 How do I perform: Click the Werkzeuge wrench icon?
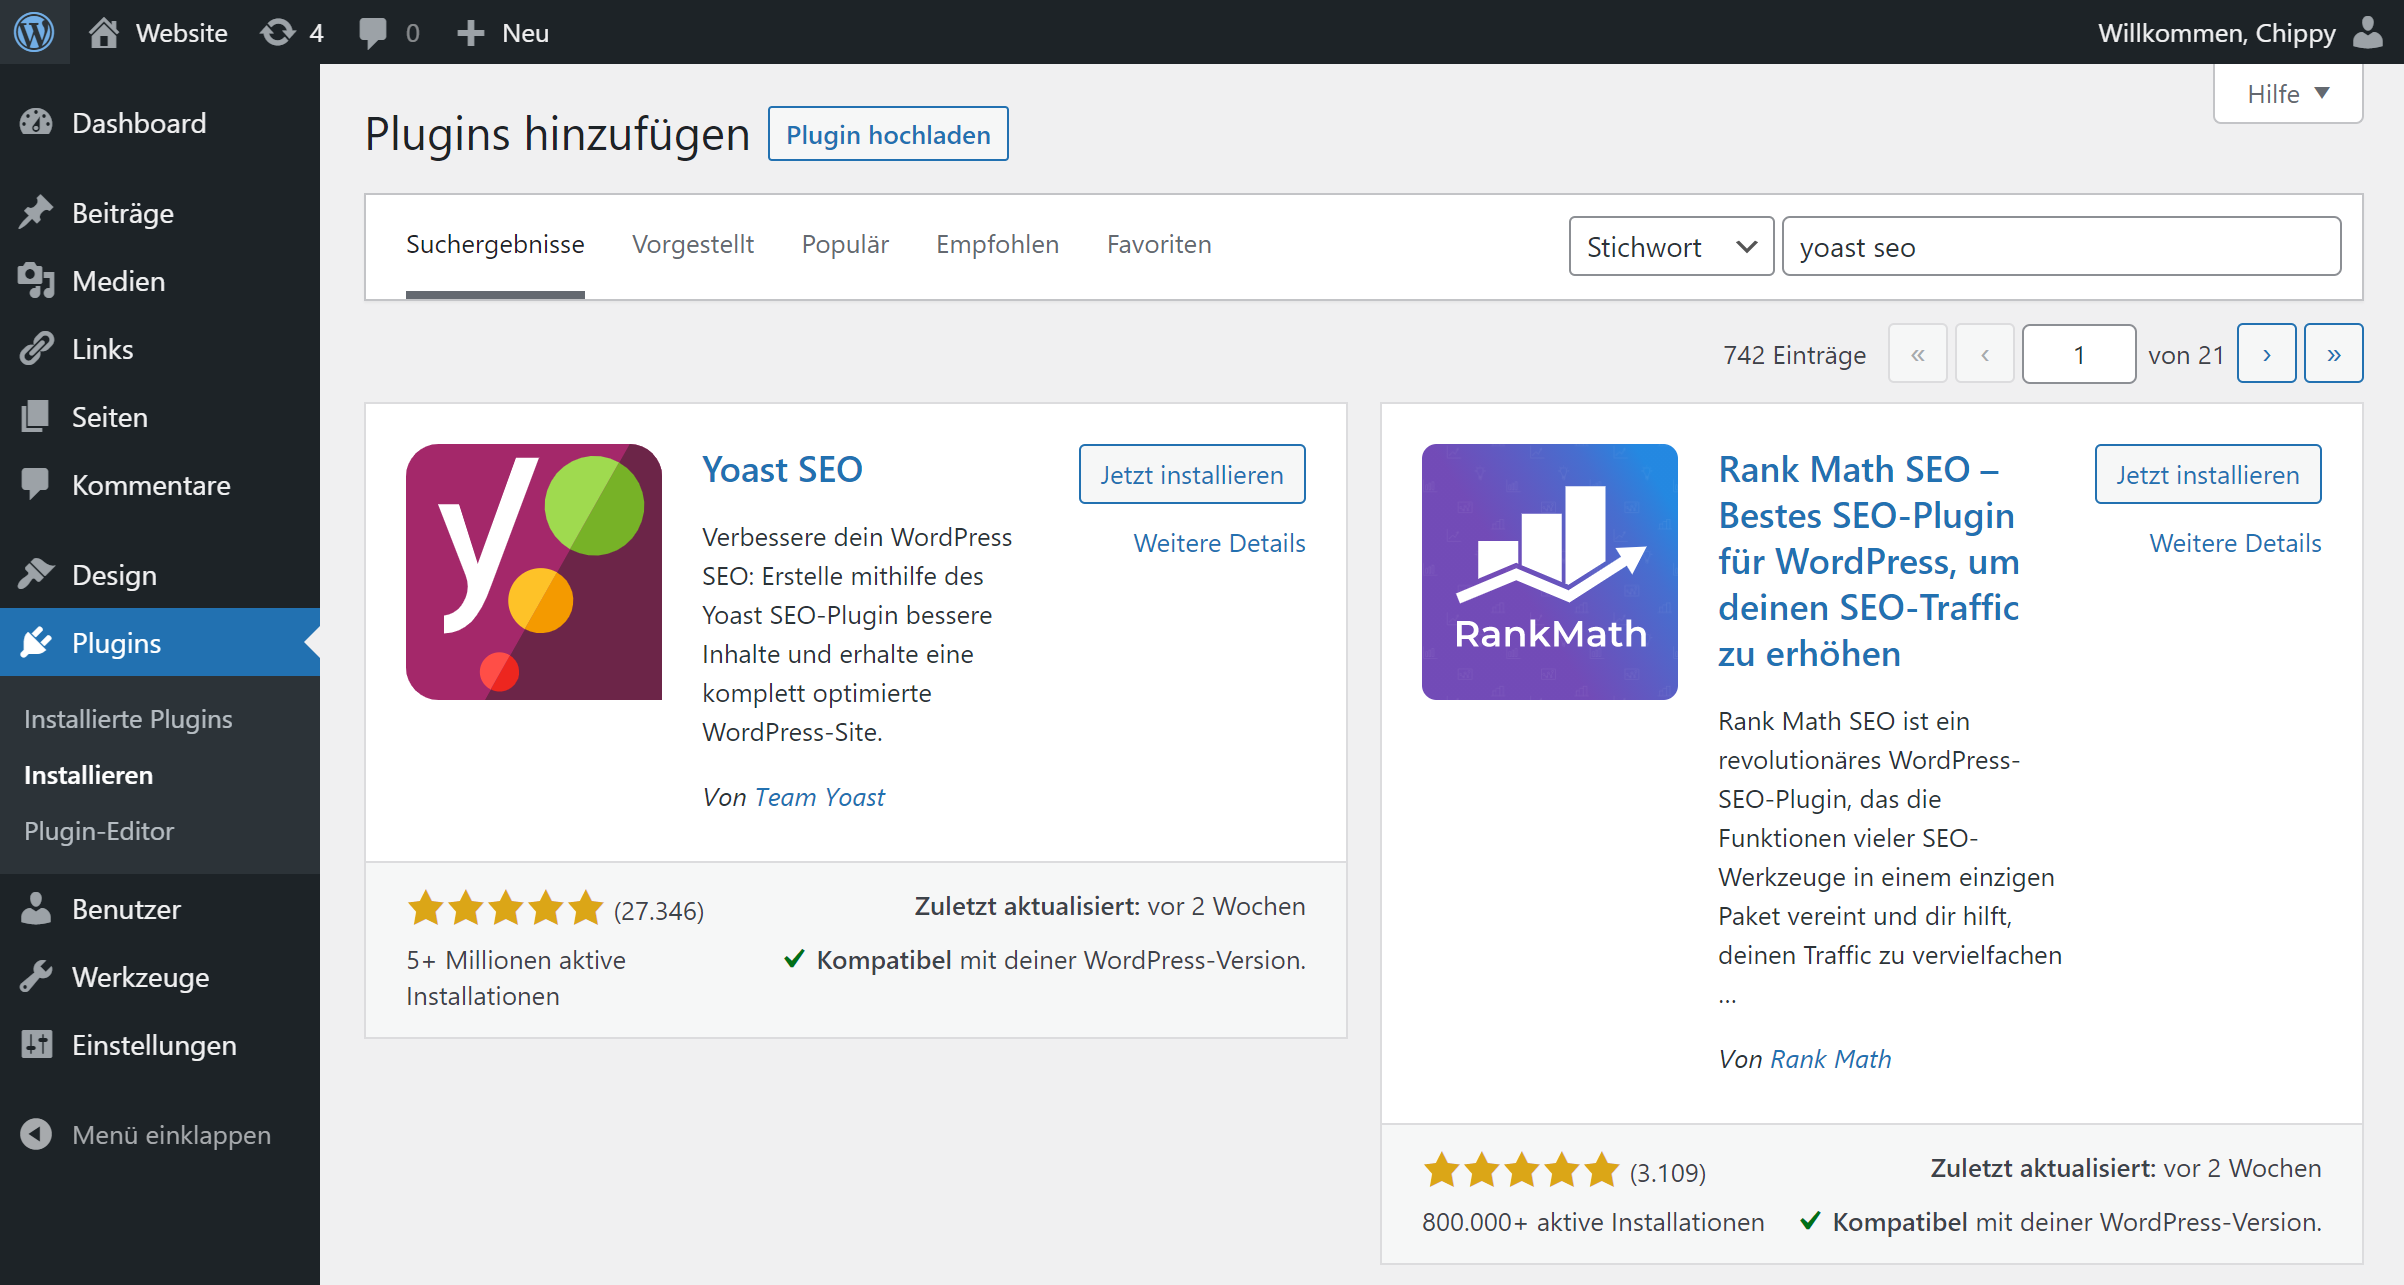click(36, 977)
